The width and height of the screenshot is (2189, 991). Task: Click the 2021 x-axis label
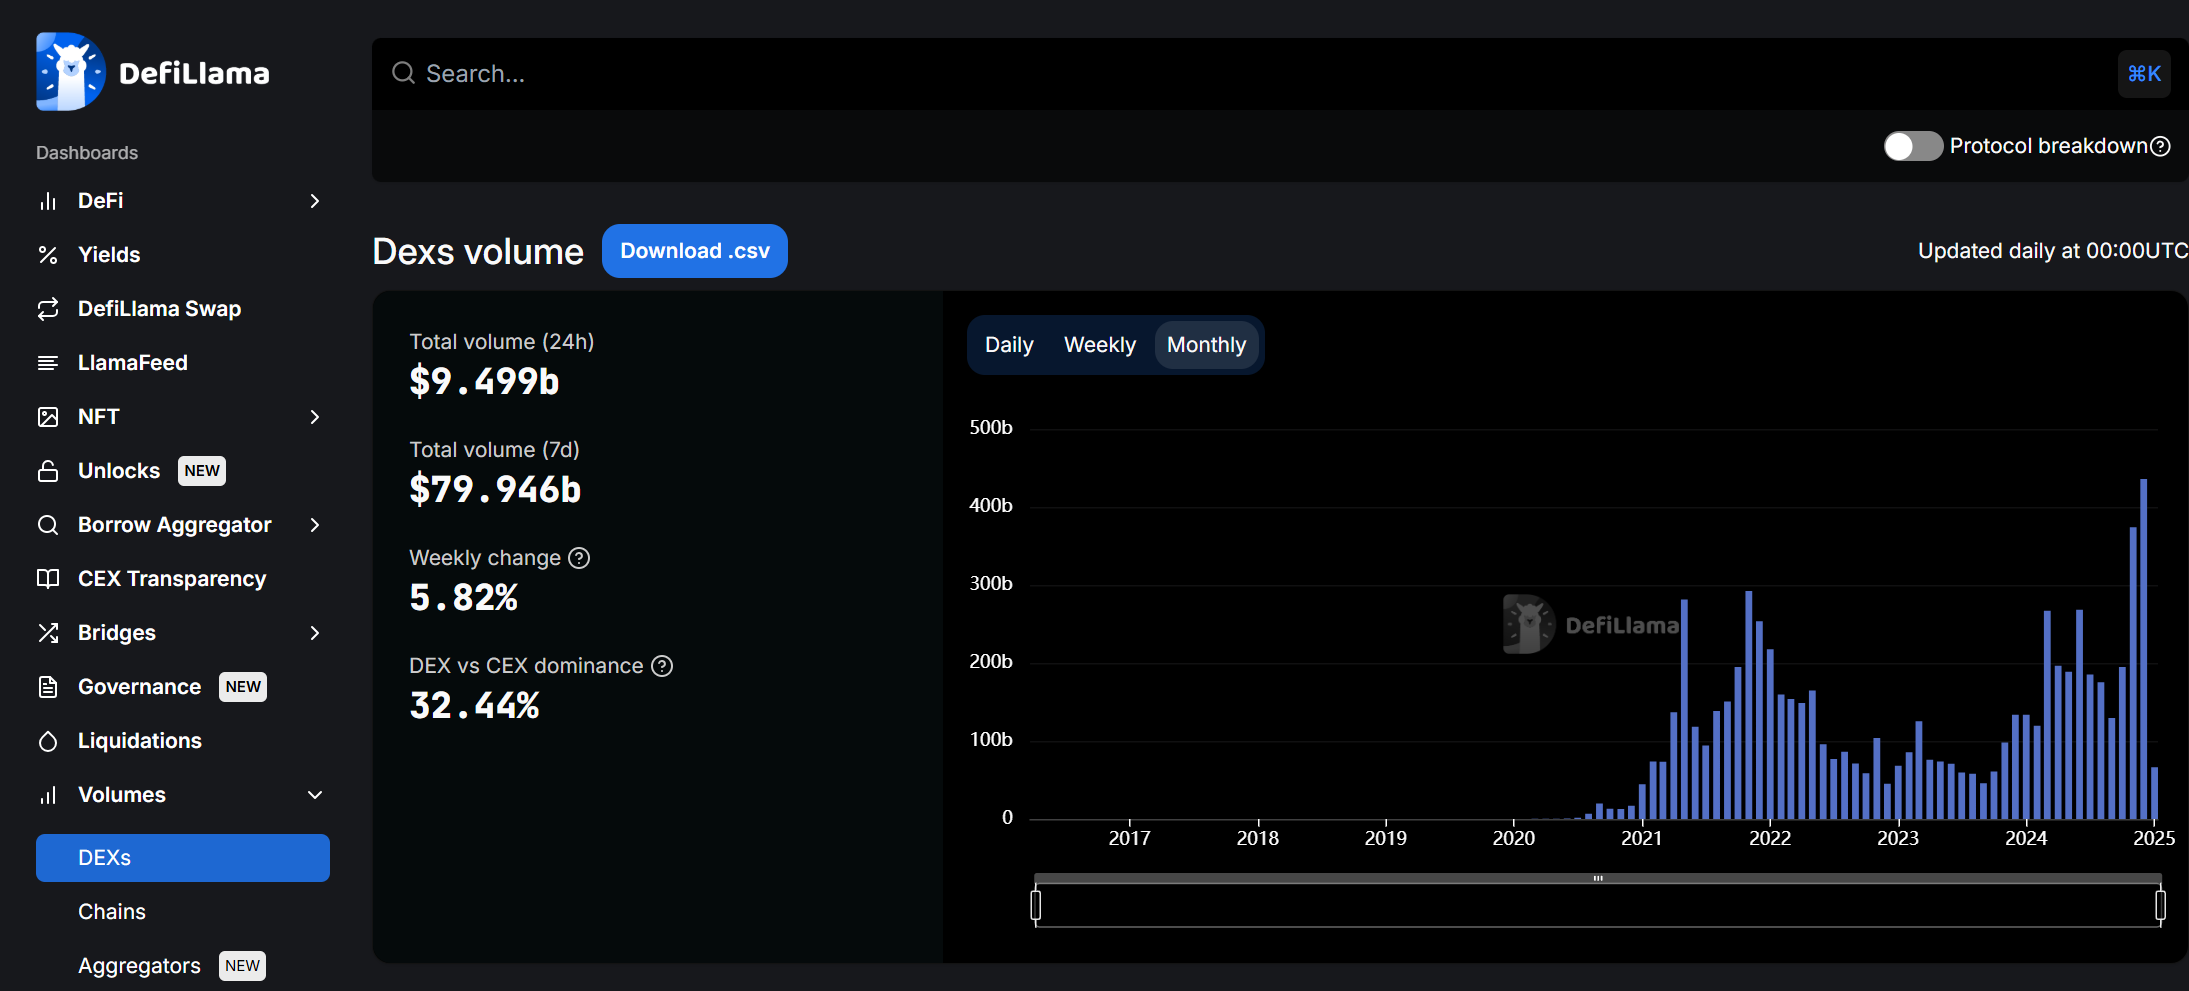coord(1642,838)
